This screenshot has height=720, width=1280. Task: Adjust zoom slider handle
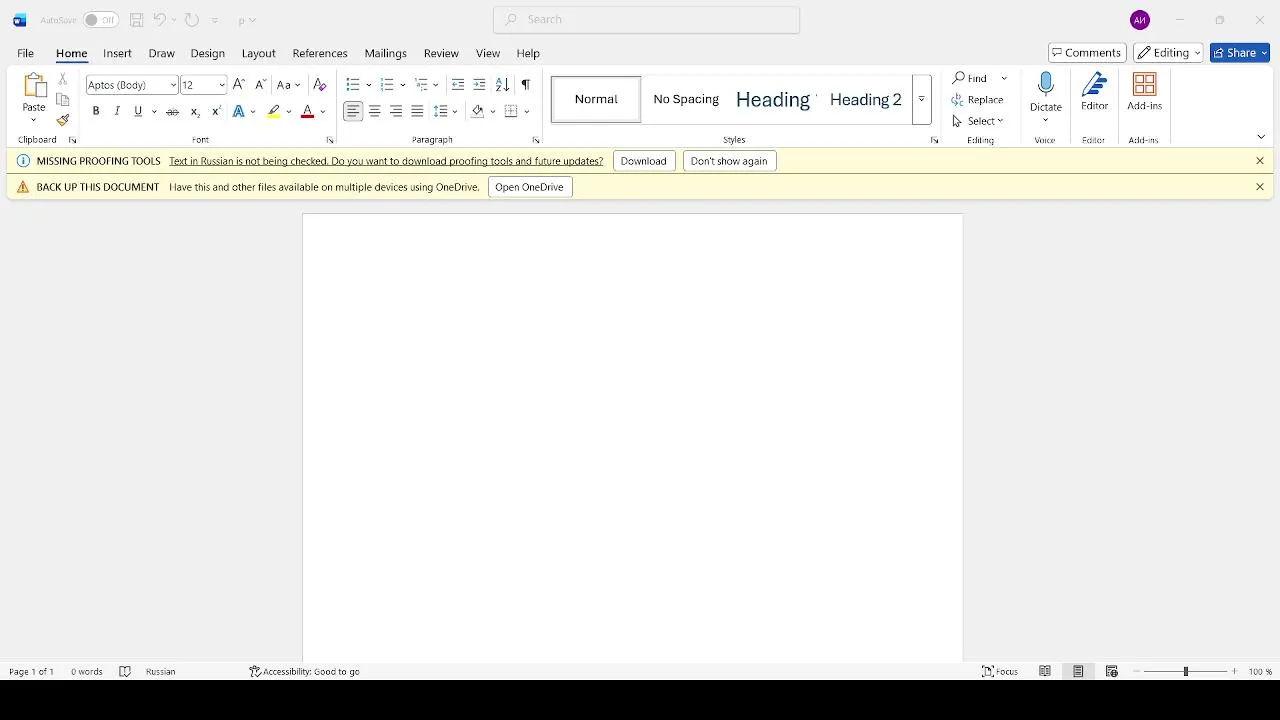pos(1186,672)
